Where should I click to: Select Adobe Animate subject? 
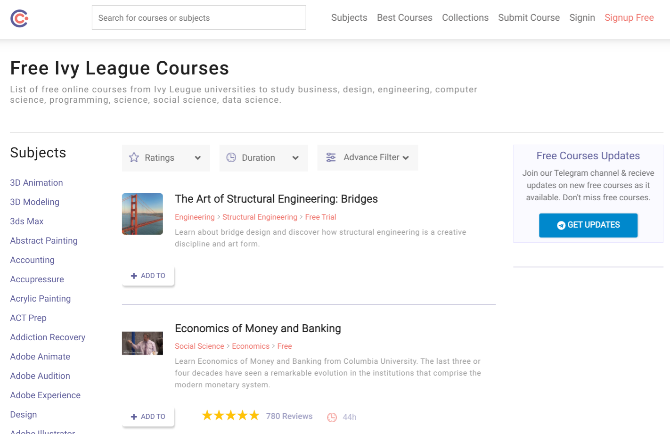pos(40,357)
